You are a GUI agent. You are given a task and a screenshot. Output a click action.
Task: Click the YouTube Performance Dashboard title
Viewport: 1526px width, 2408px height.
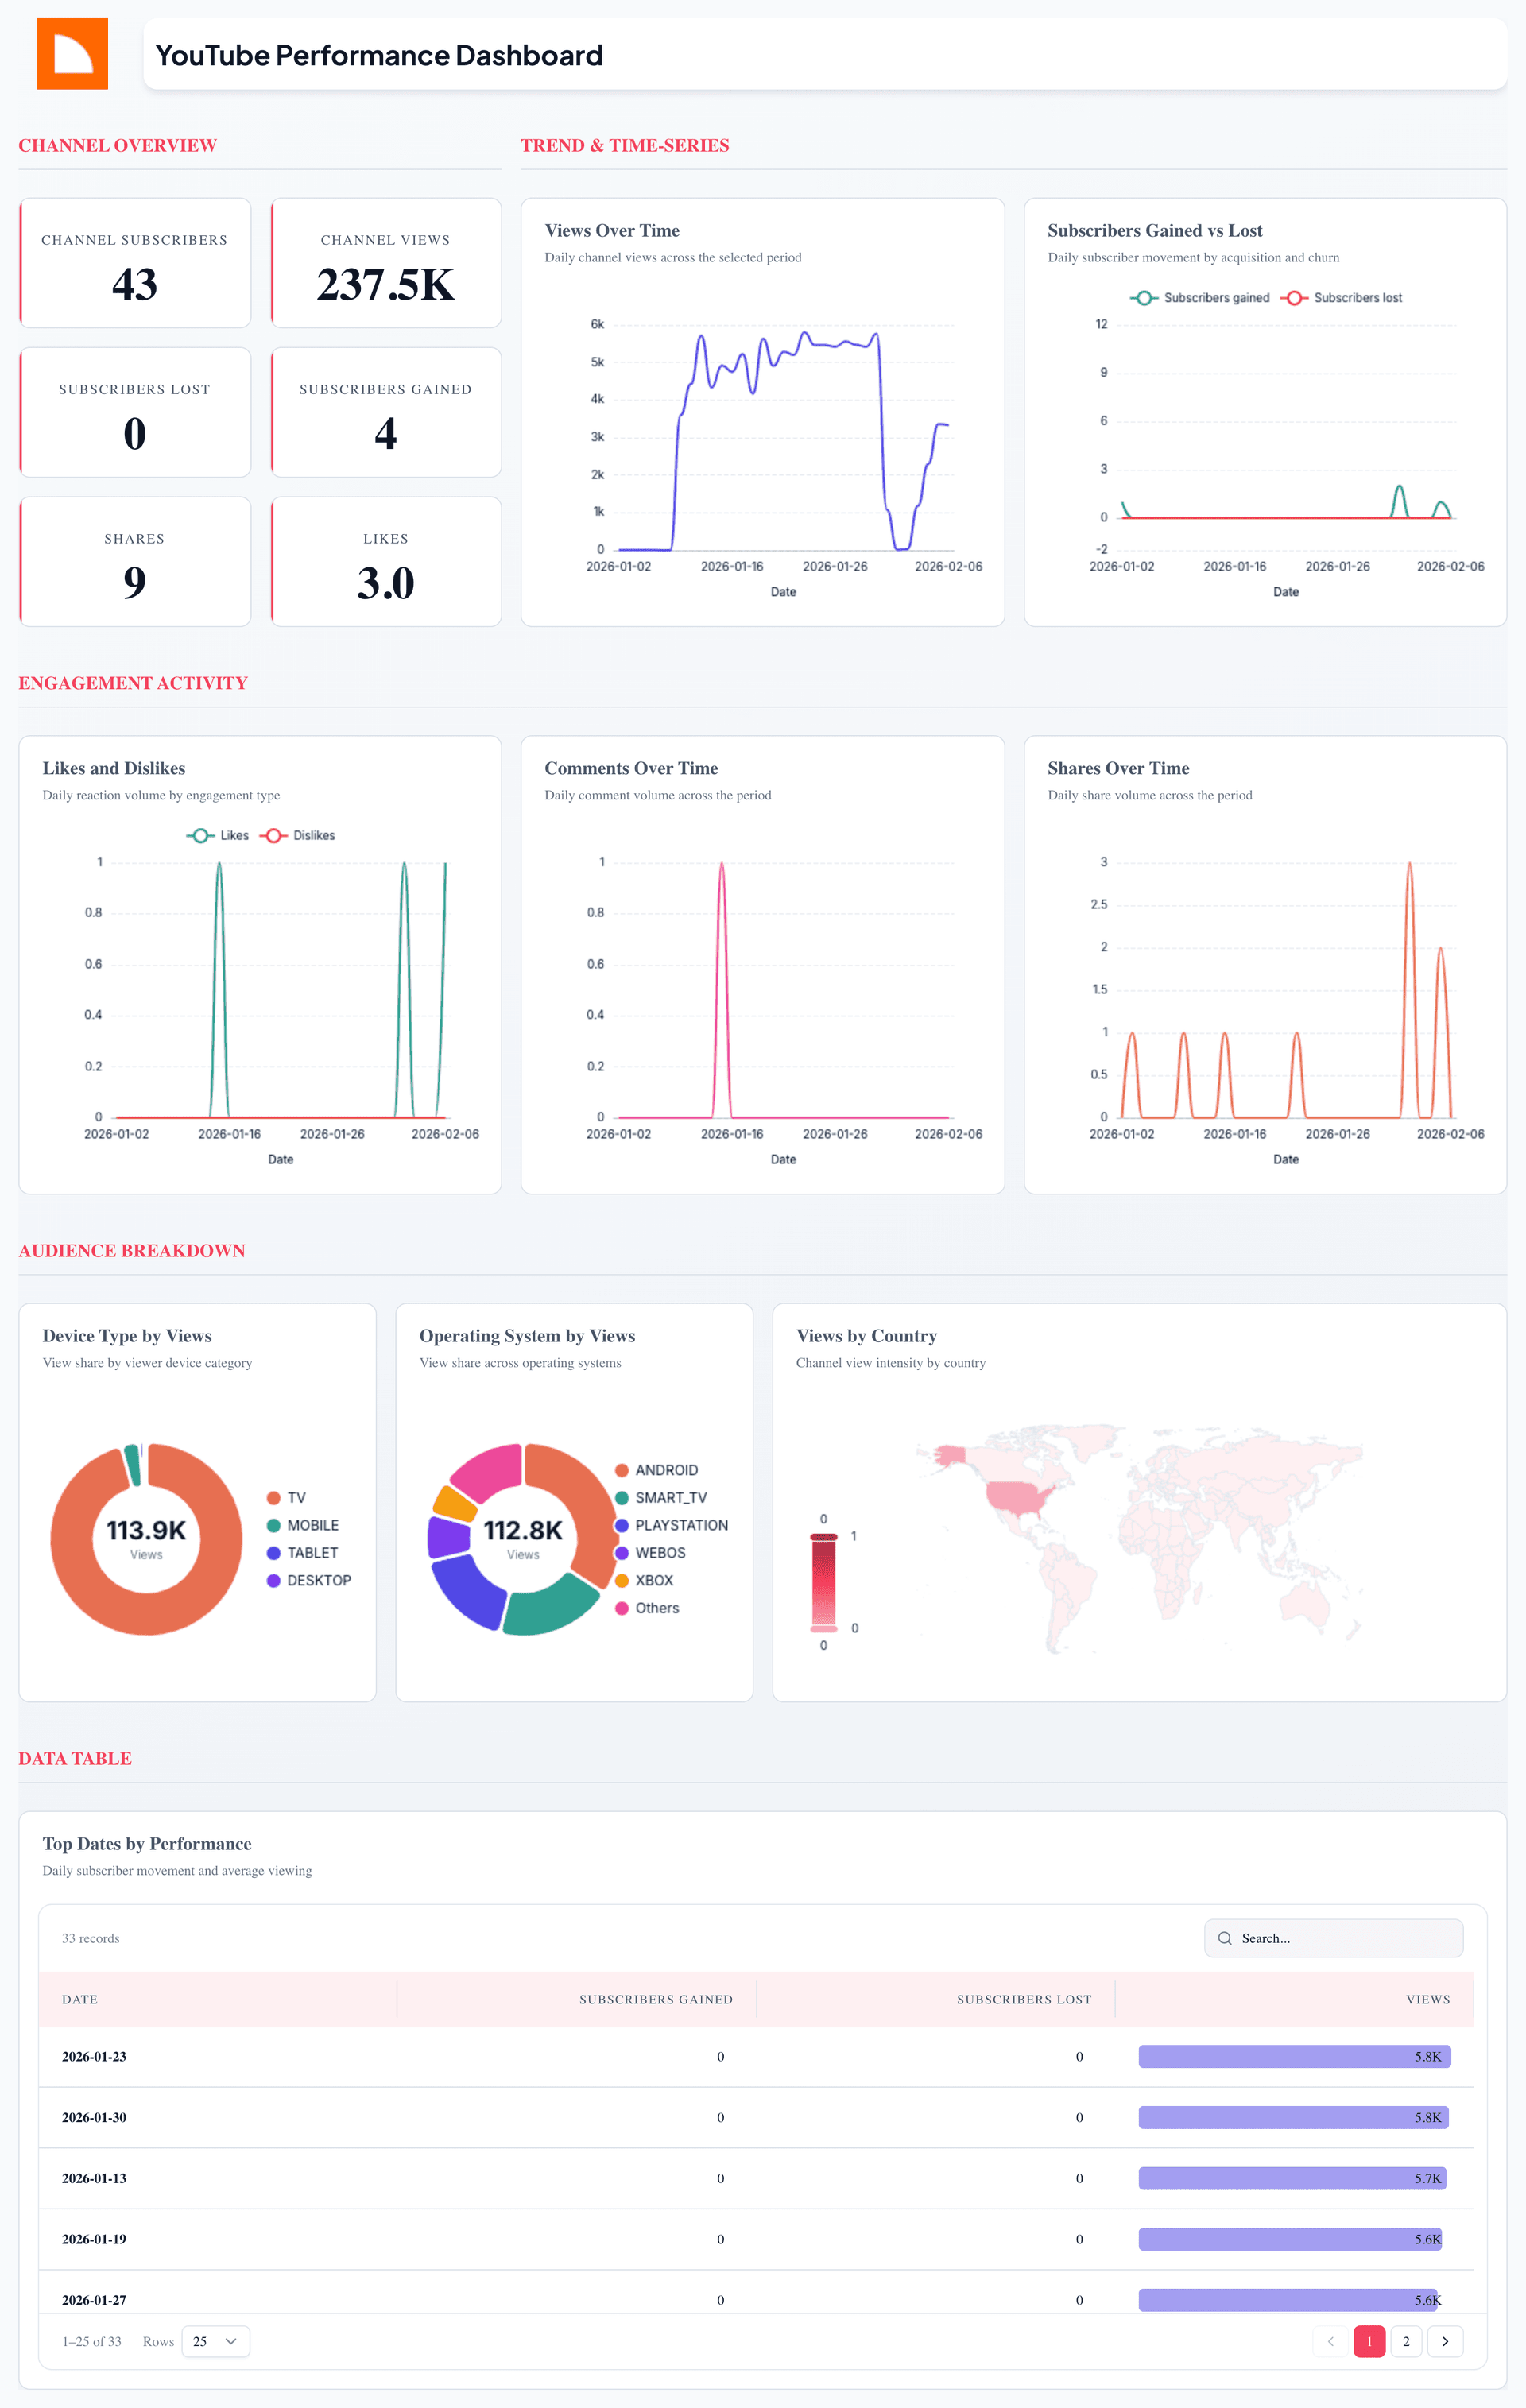pyautogui.click(x=379, y=55)
